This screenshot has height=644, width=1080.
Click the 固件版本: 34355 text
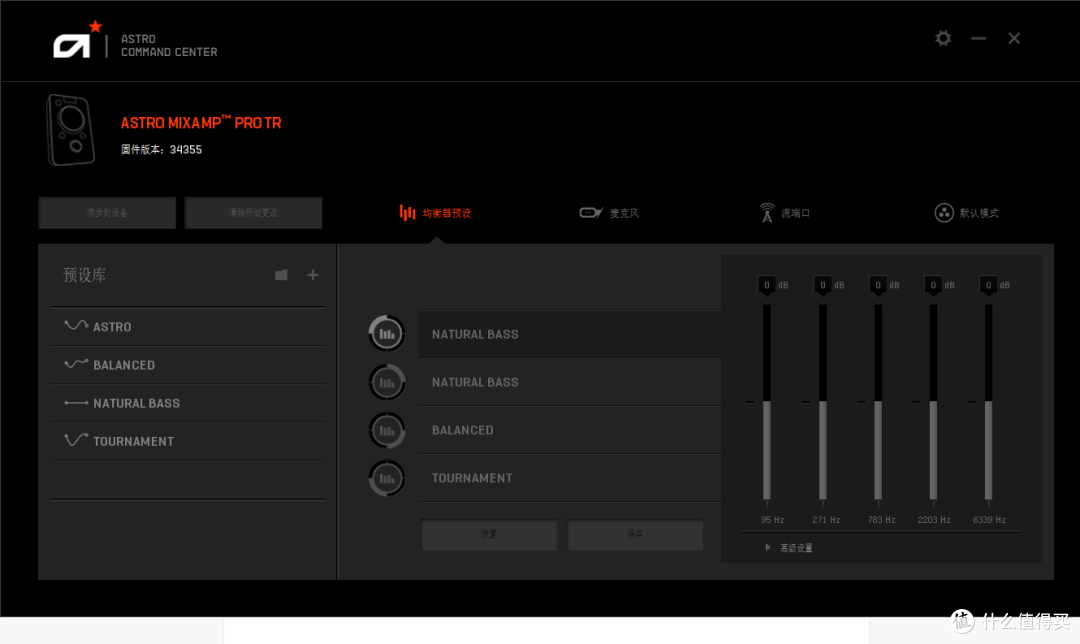pyautogui.click(x=161, y=149)
